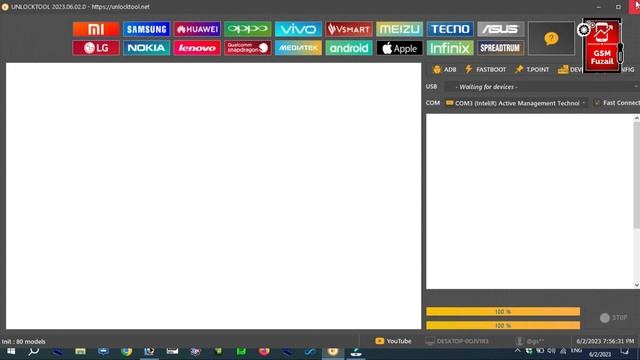Screen dimensions: 640x360
Task: Toggle the Fast Connect checkbox
Action: pyautogui.click(x=597, y=103)
